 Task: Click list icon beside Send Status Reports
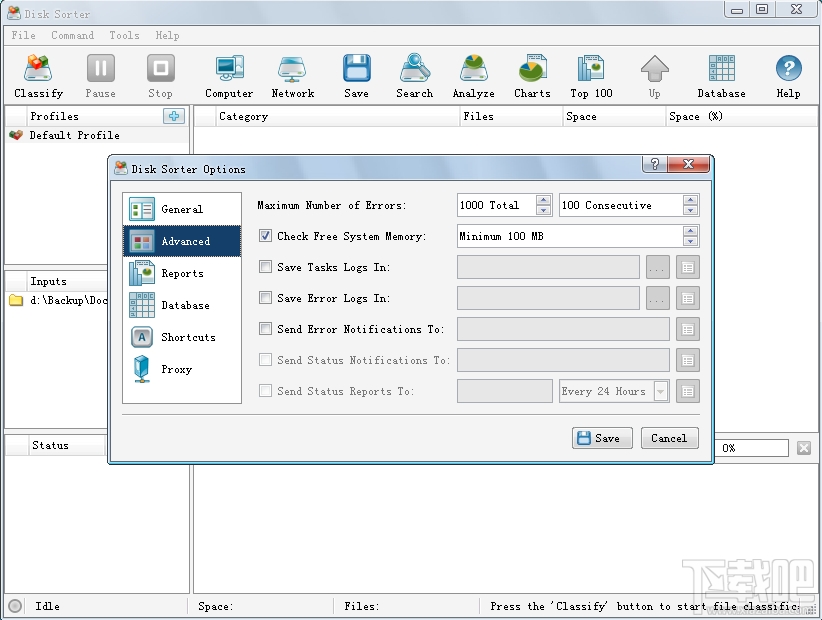click(x=688, y=391)
